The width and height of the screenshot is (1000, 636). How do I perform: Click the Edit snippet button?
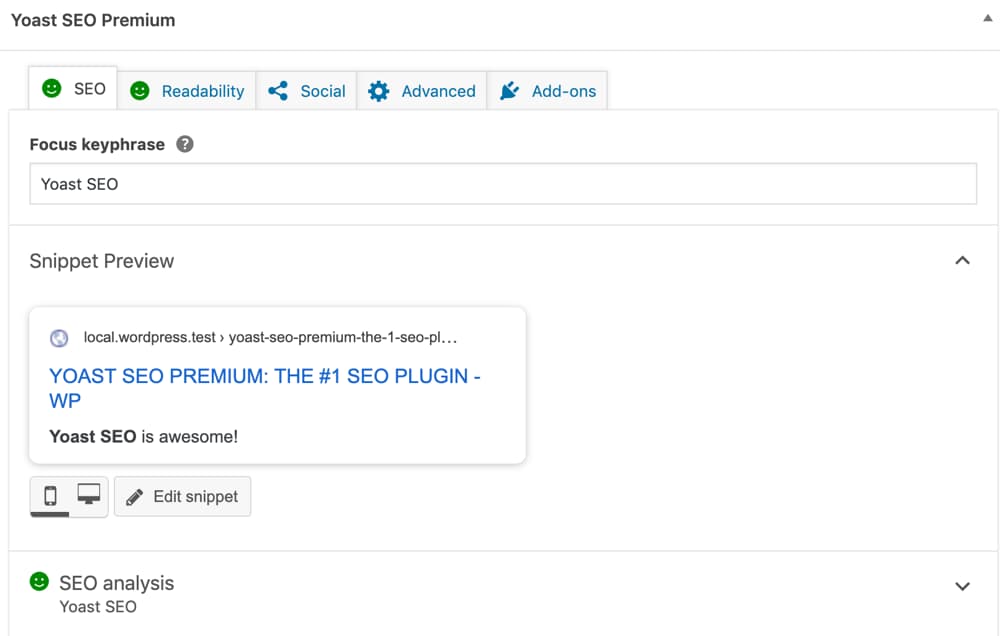click(x=183, y=497)
